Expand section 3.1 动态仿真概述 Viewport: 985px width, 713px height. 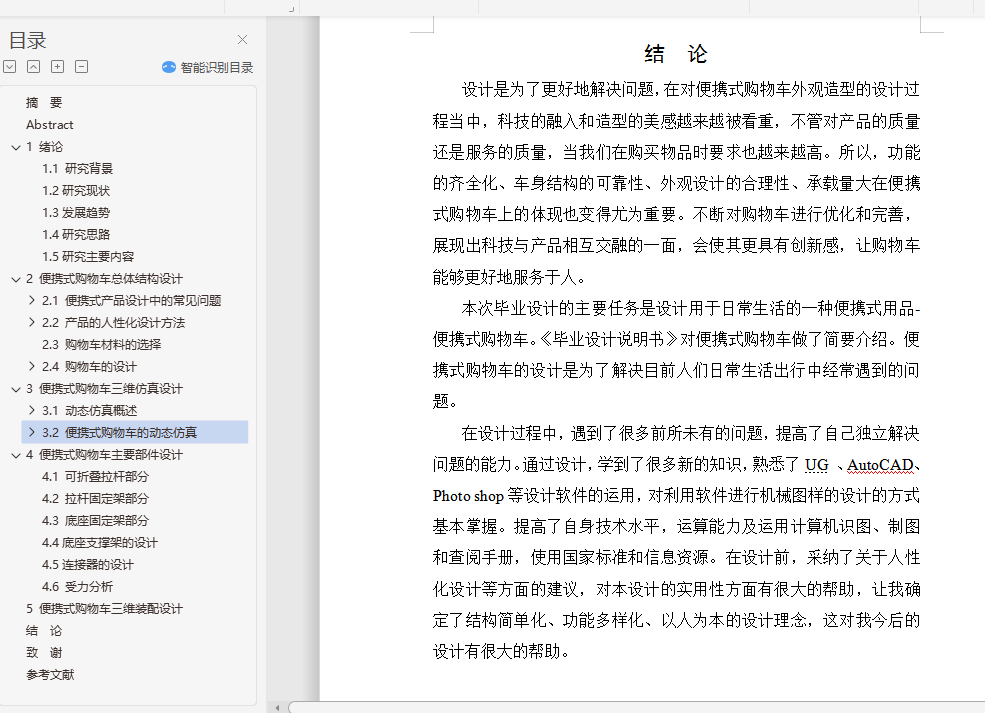pyautogui.click(x=31, y=410)
